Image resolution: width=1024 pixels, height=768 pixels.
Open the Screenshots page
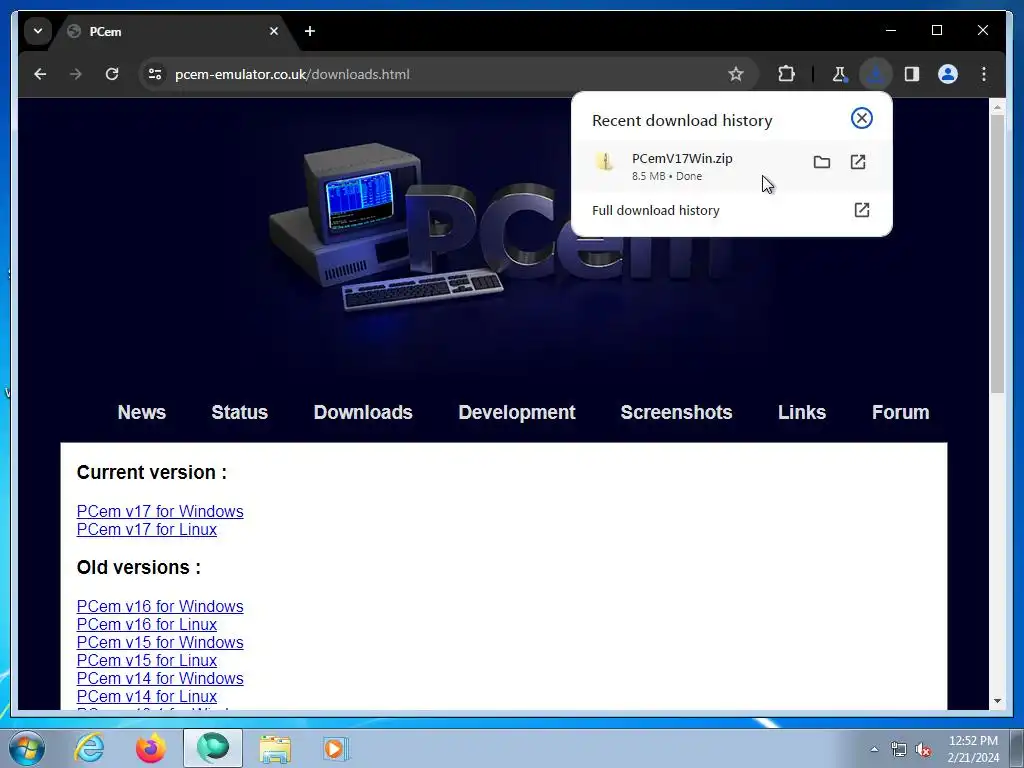point(676,413)
